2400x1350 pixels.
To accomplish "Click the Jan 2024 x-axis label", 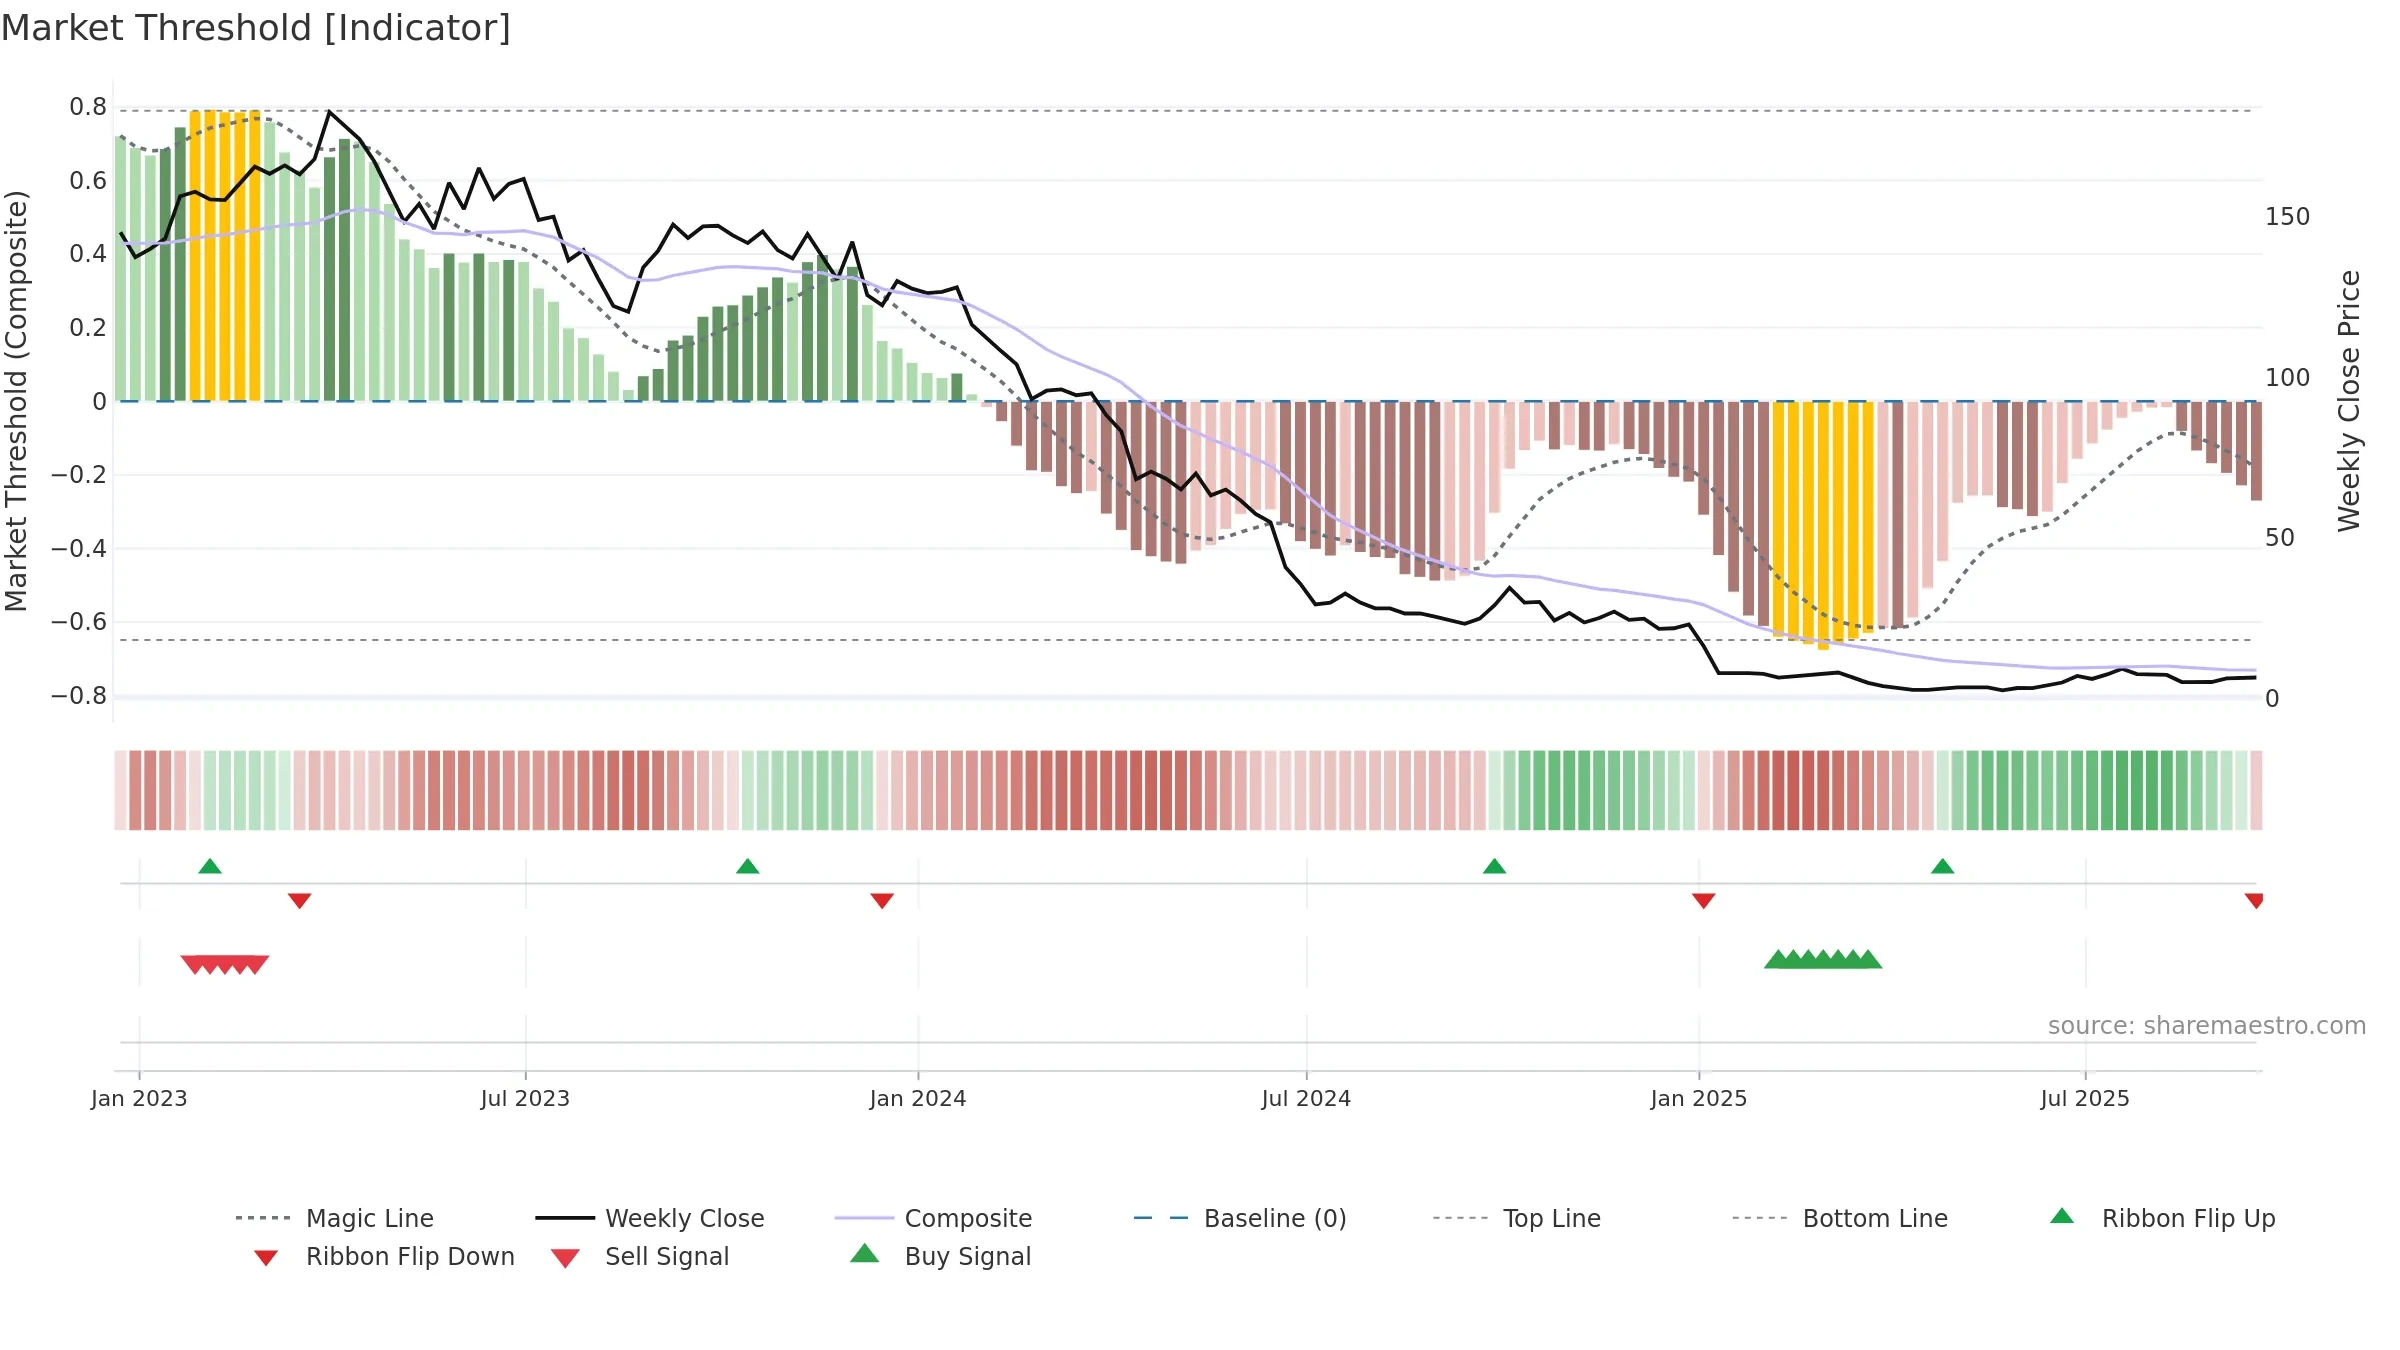I will pyautogui.click(x=918, y=1098).
